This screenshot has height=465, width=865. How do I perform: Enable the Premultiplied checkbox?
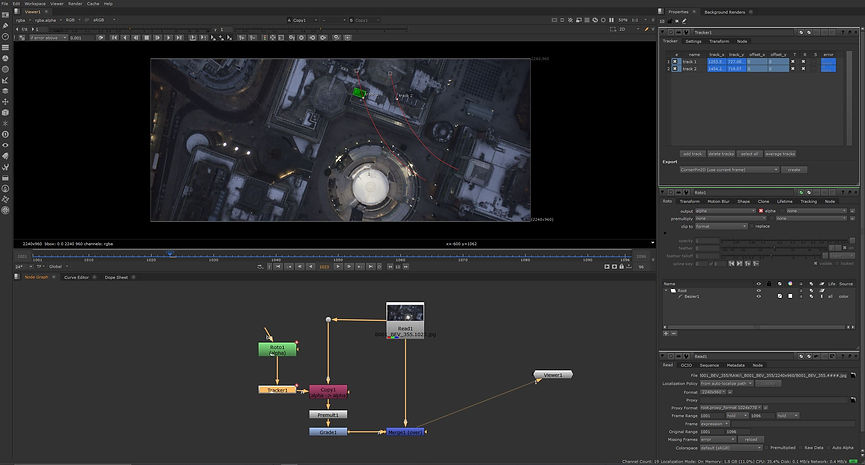click(766, 448)
